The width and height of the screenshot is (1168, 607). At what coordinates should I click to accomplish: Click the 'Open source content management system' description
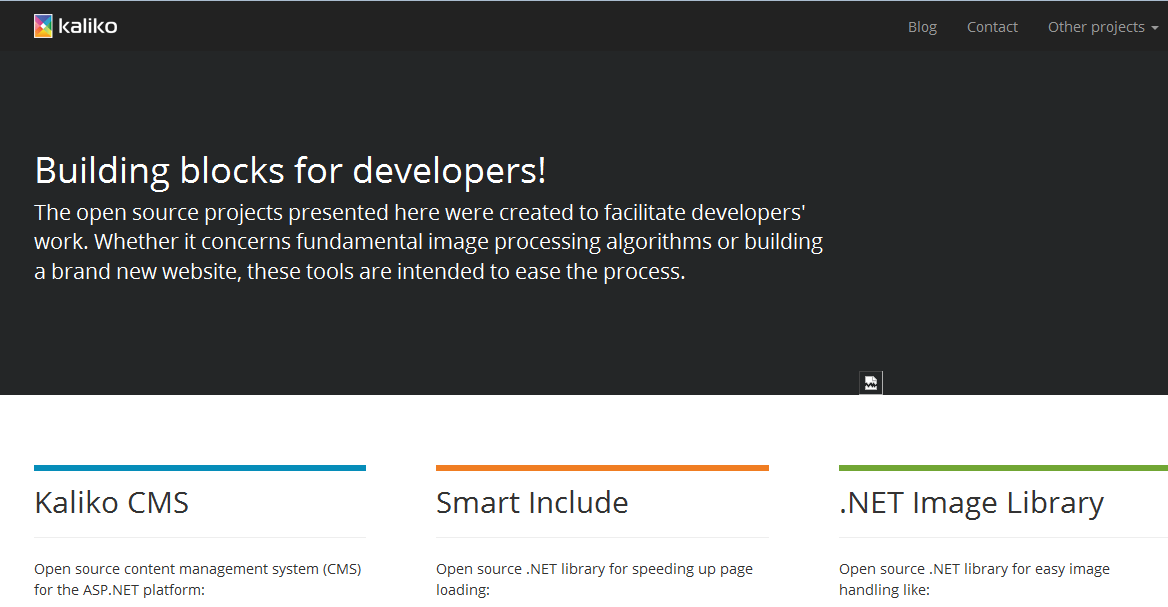[198, 579]
